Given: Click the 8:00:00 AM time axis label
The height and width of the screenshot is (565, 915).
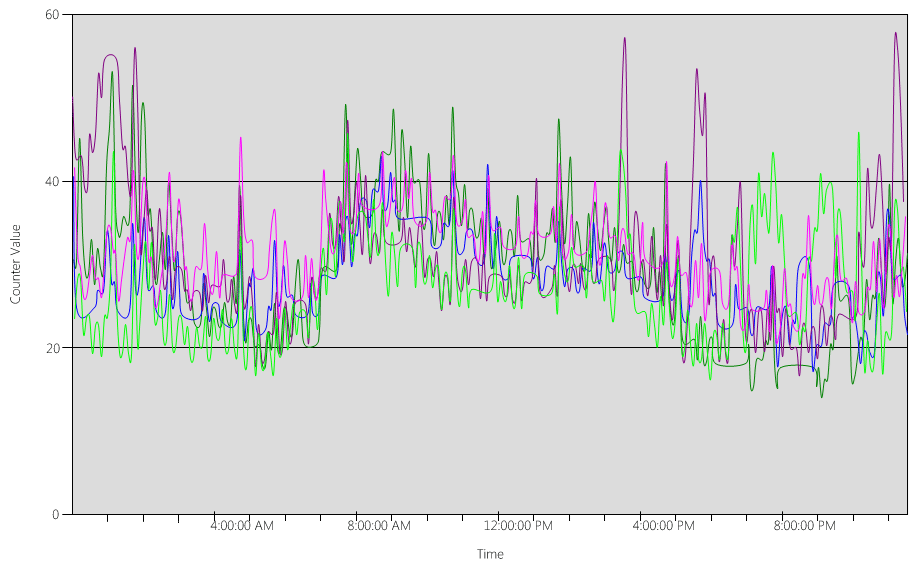Looking at the screenshot, I should tap(379, 526).
